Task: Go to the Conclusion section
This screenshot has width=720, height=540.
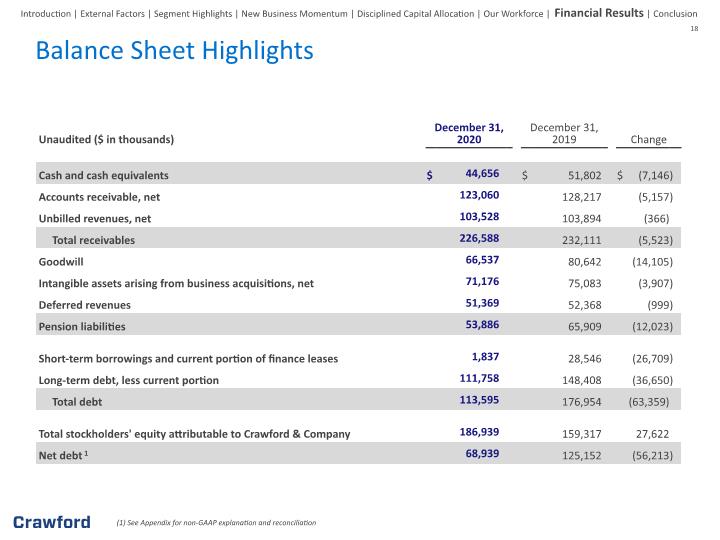Action: pyautogui.click(x=675, y=14)
